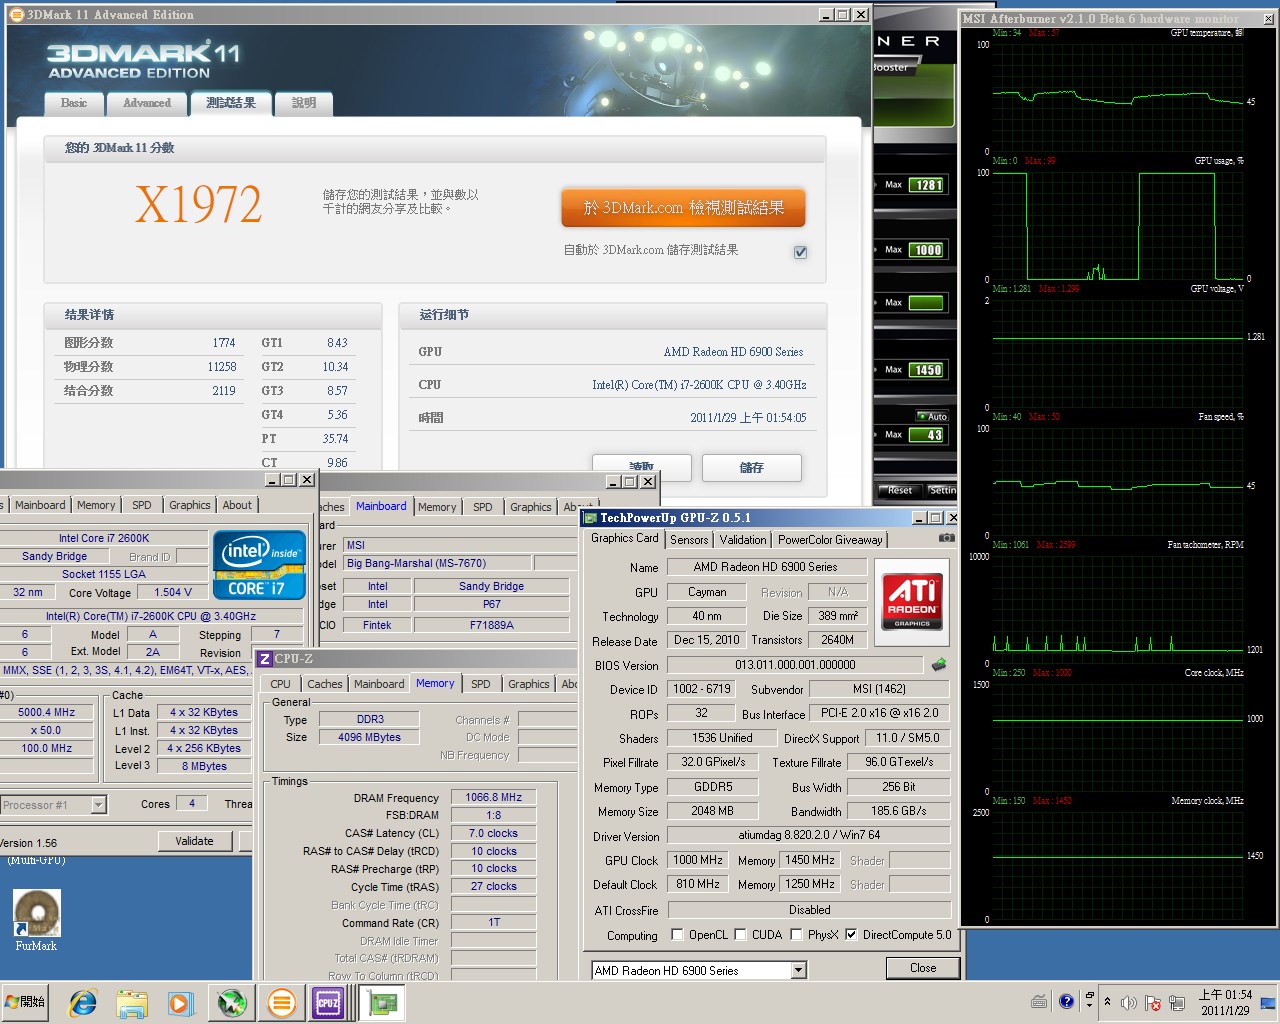
Task: Click the Windows Start button
Action: (x=27, y=1002)
